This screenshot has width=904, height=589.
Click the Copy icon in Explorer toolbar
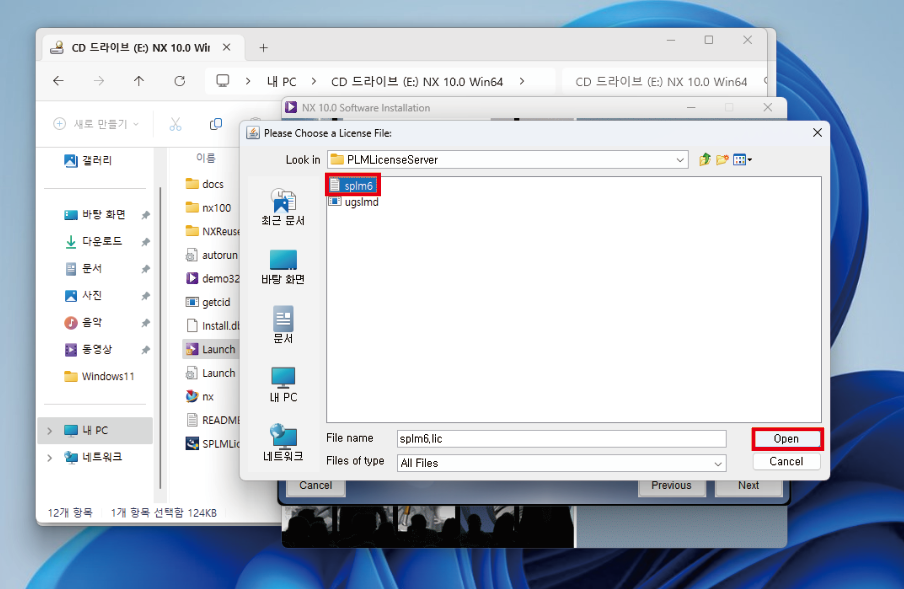coord(216,124)
